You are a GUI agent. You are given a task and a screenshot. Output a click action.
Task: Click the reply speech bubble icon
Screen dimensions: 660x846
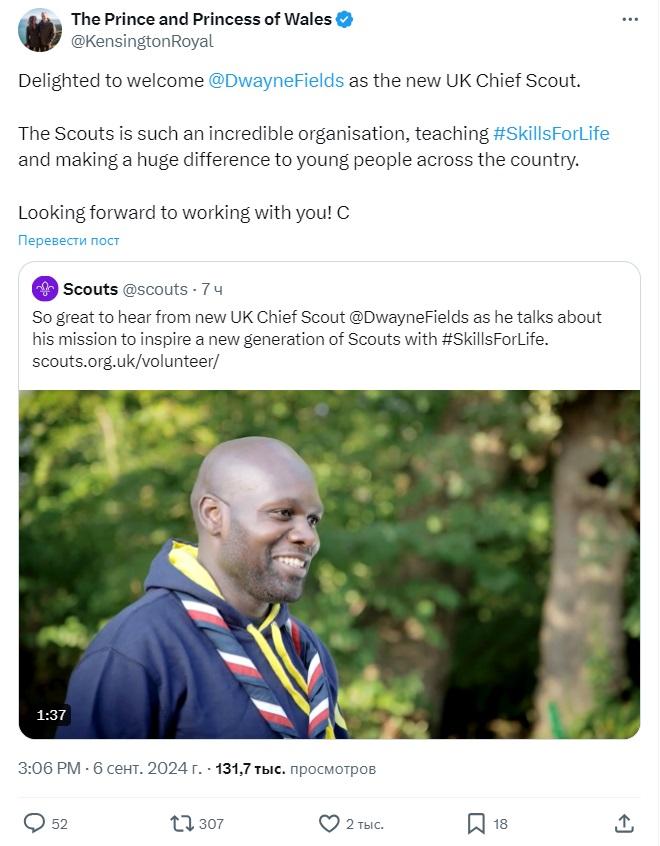pos(35,823)
